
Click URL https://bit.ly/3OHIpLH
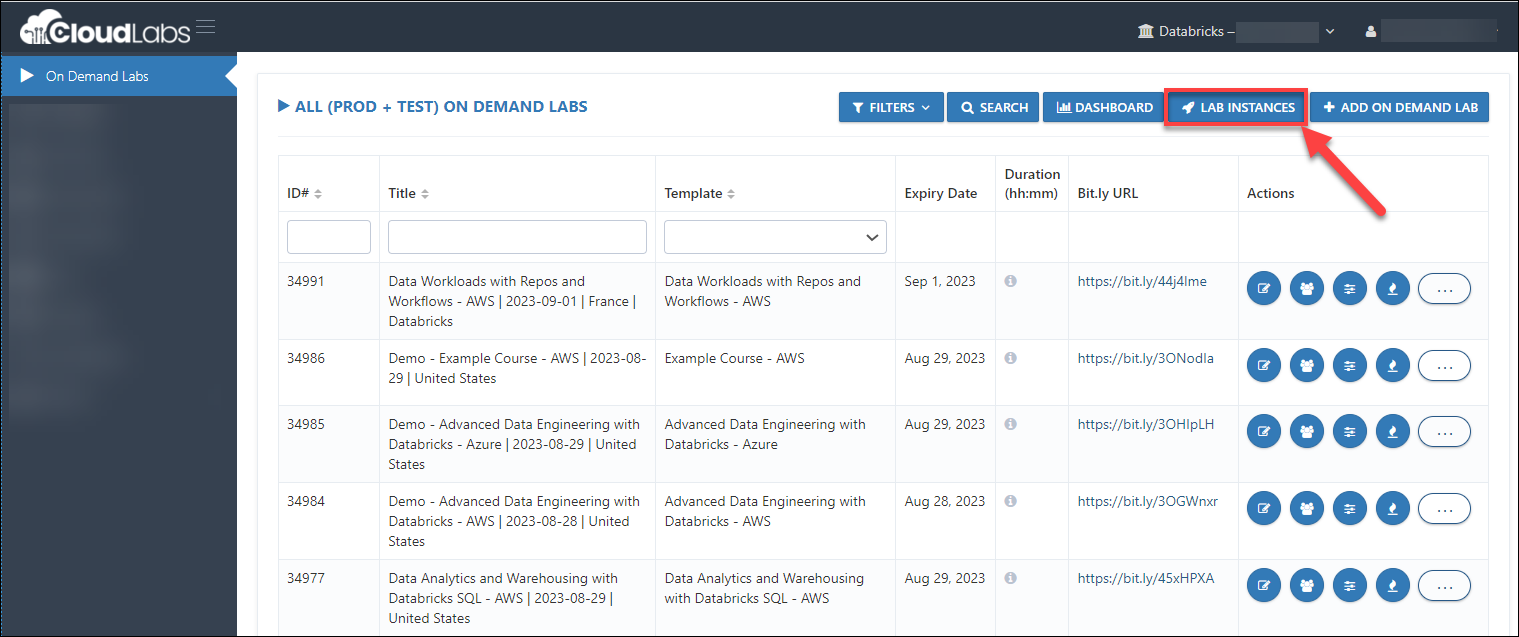pyautogui.click(x=1146, y=424)
